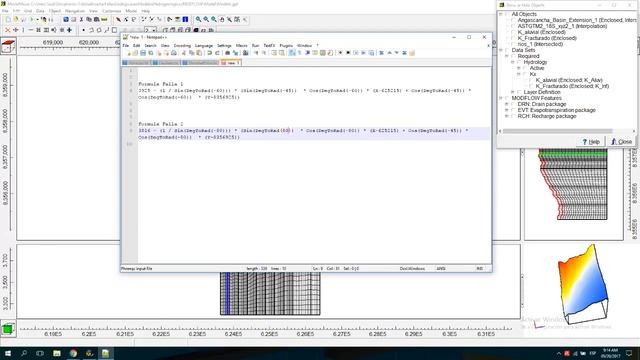Expand RCH: Recharge package node
The height and width of the screenshot is (360, 640).
click(x=507, y=116)
